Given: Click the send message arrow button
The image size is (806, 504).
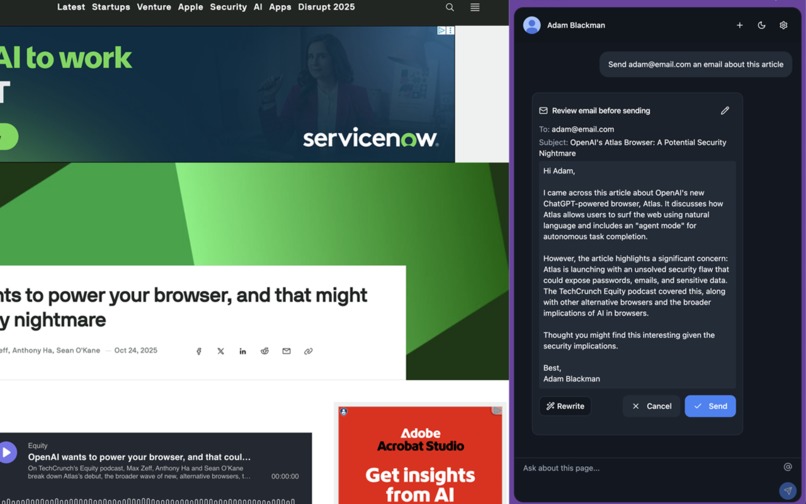Looking at the screenshot, I should coord(788,491).
